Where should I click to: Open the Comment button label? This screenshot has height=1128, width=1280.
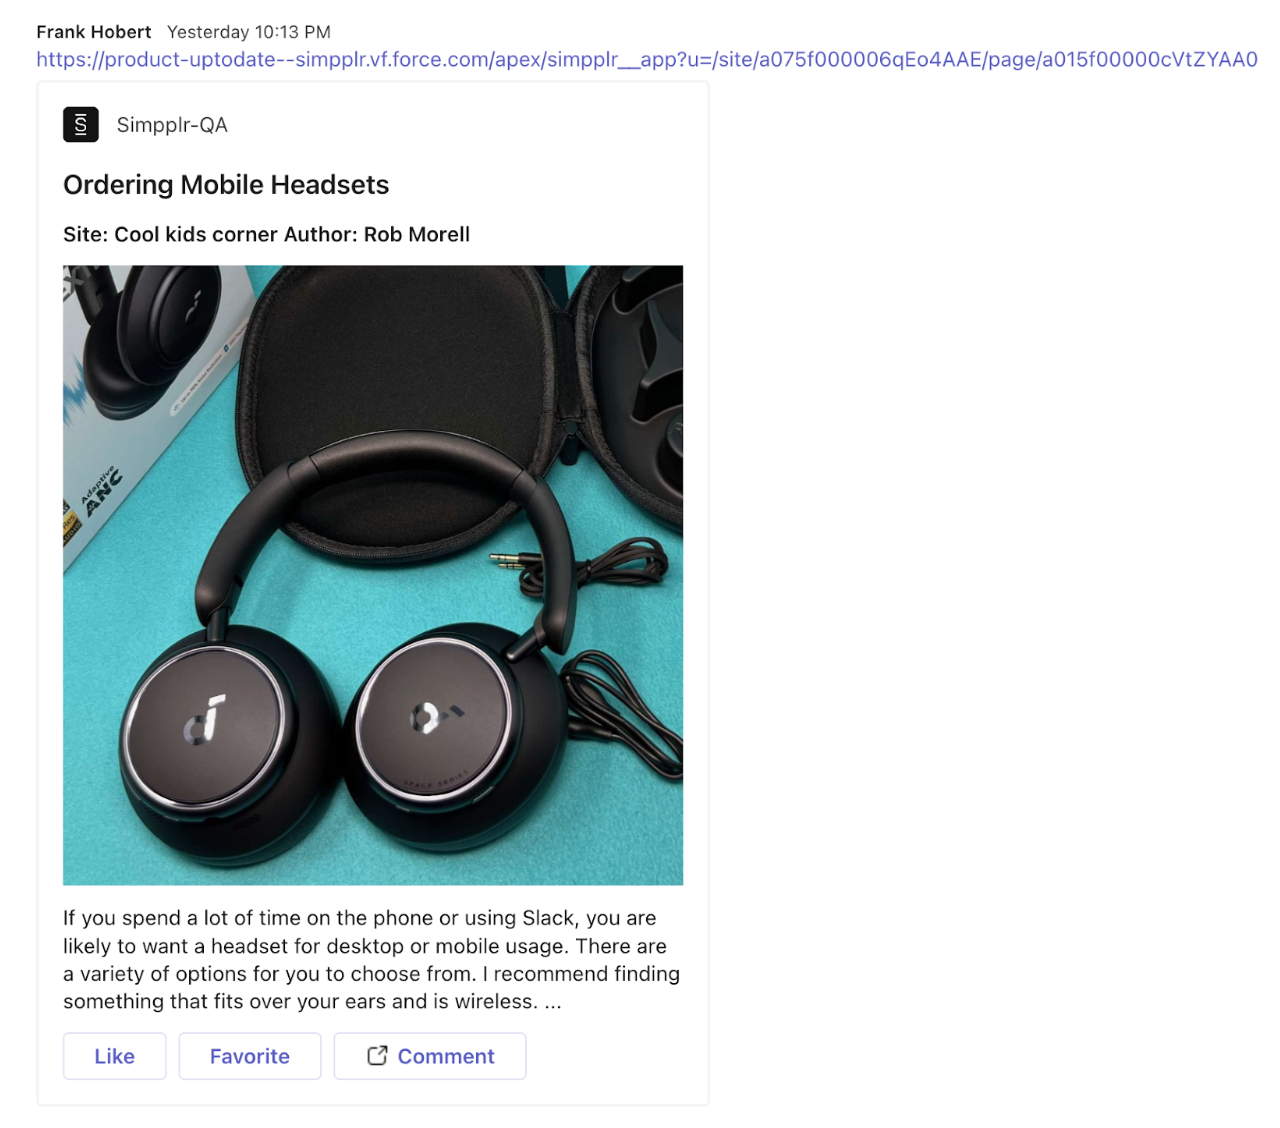[x=446, y=1056]
